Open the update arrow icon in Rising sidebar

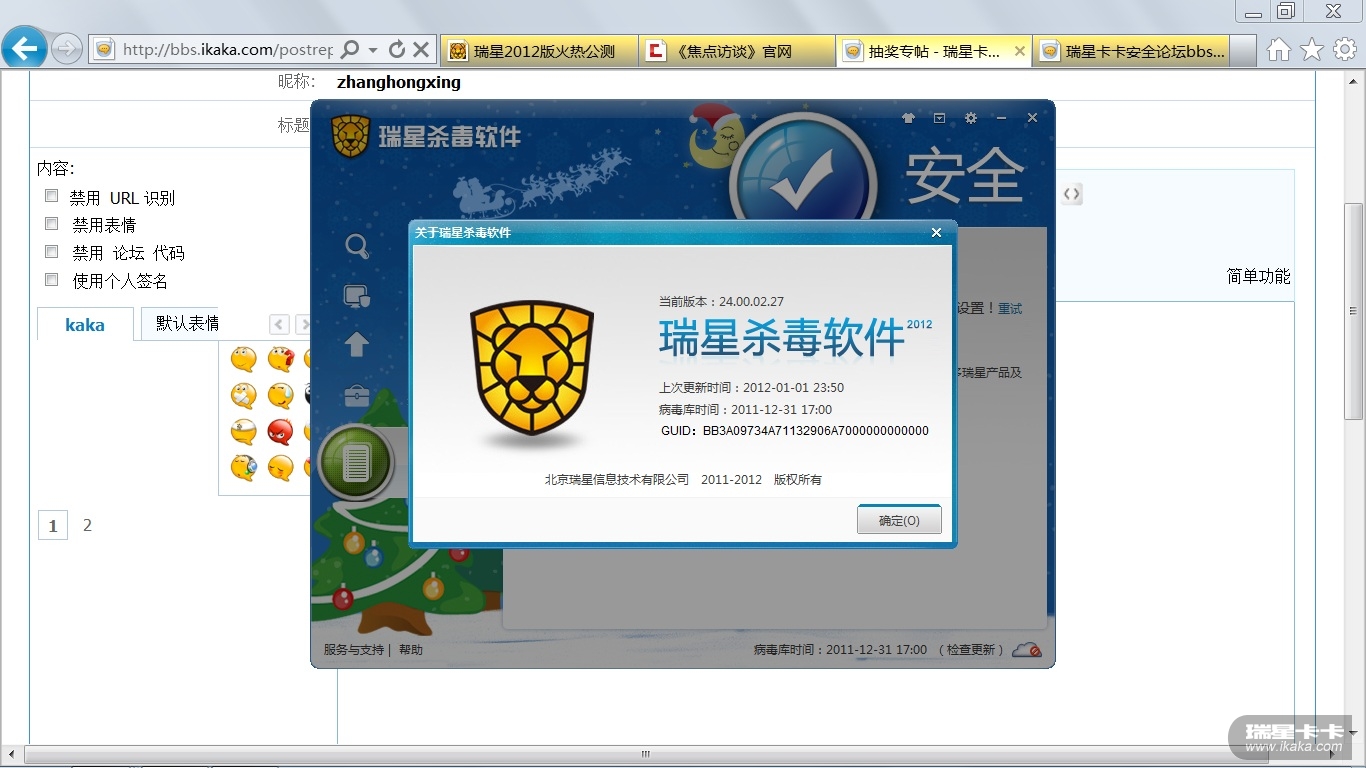tap(357, 345)
